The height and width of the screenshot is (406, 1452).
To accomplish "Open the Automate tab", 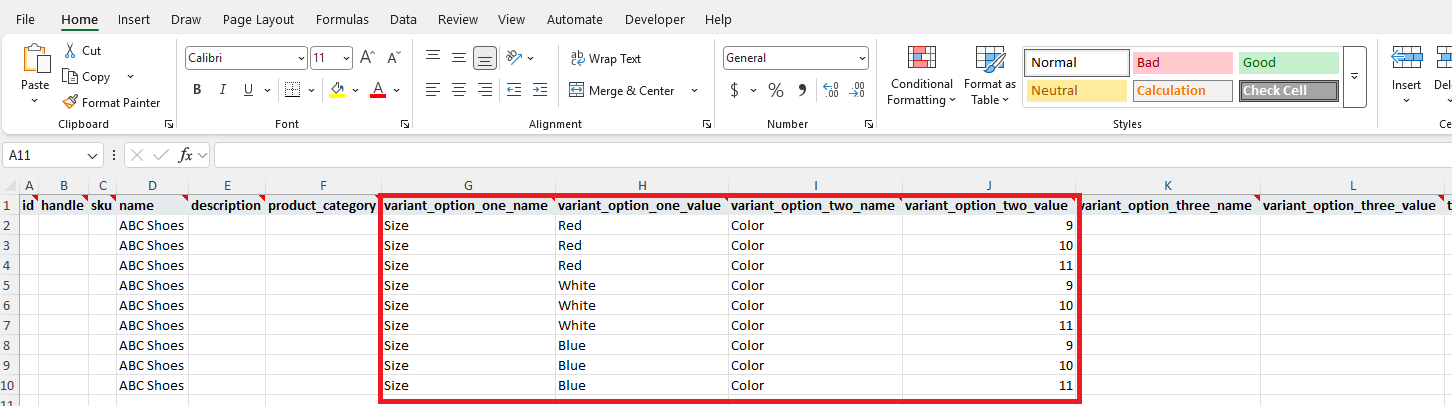I will click(575, 19).
